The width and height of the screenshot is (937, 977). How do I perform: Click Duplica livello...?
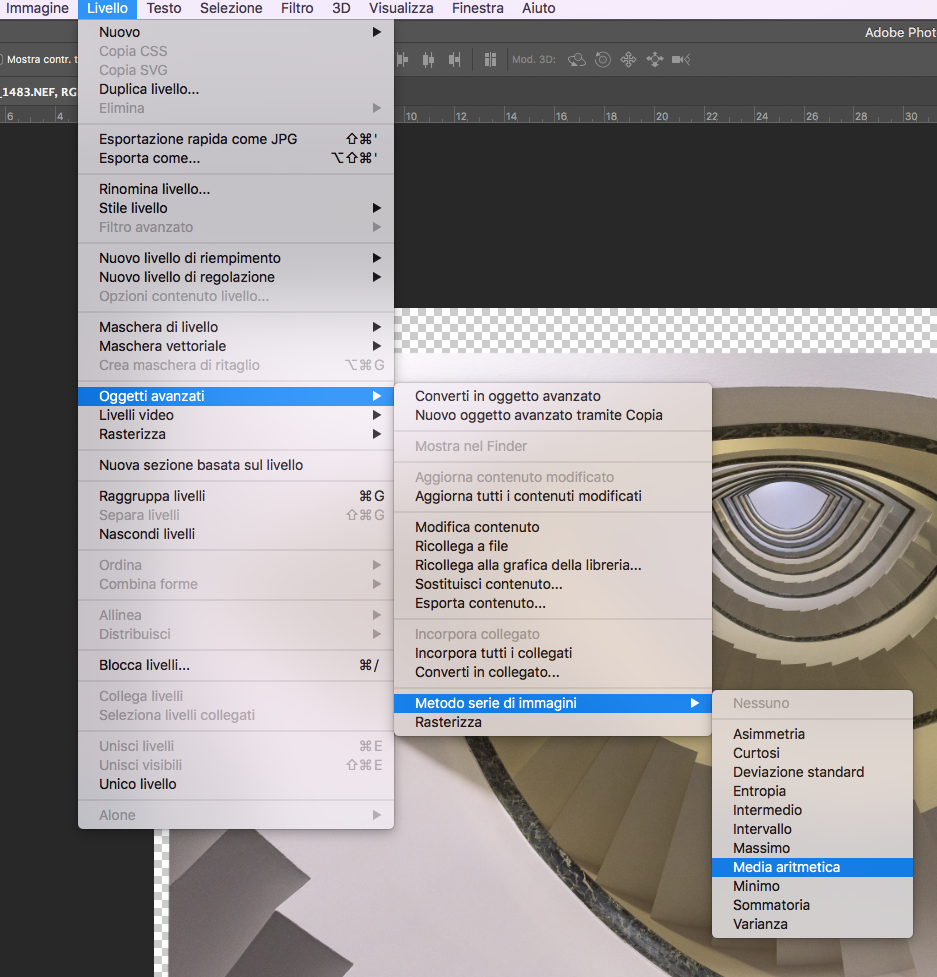[x=149, y=89]
